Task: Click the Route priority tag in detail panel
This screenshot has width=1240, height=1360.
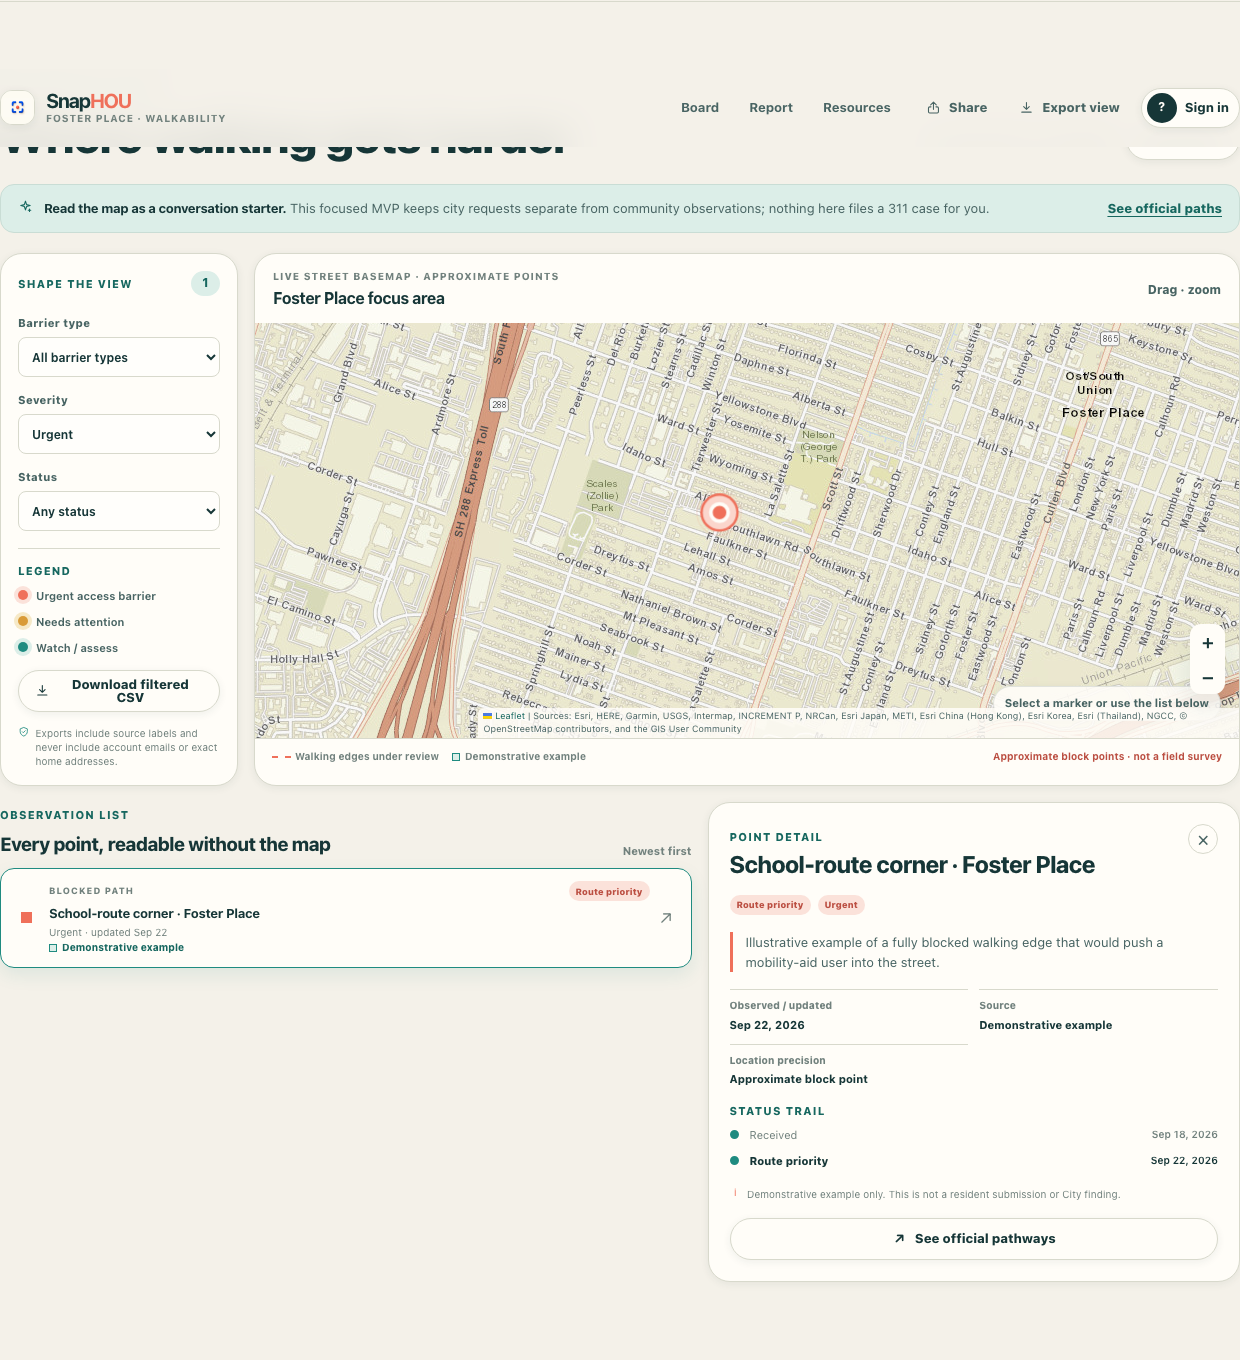Action: [770, 905]
